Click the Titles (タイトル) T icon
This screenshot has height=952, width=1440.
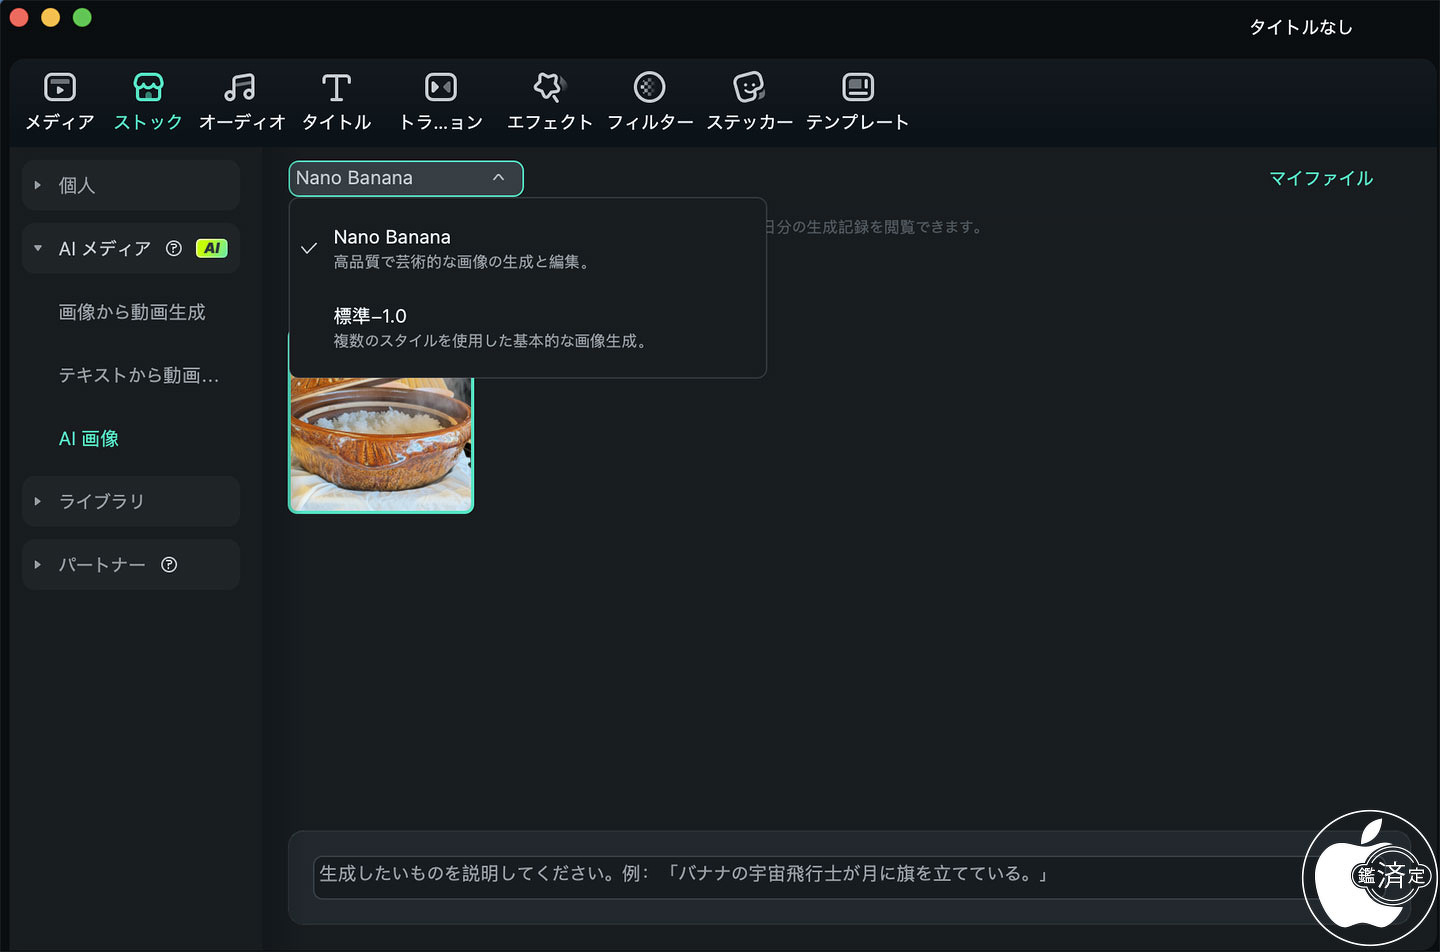pos(336,88)
